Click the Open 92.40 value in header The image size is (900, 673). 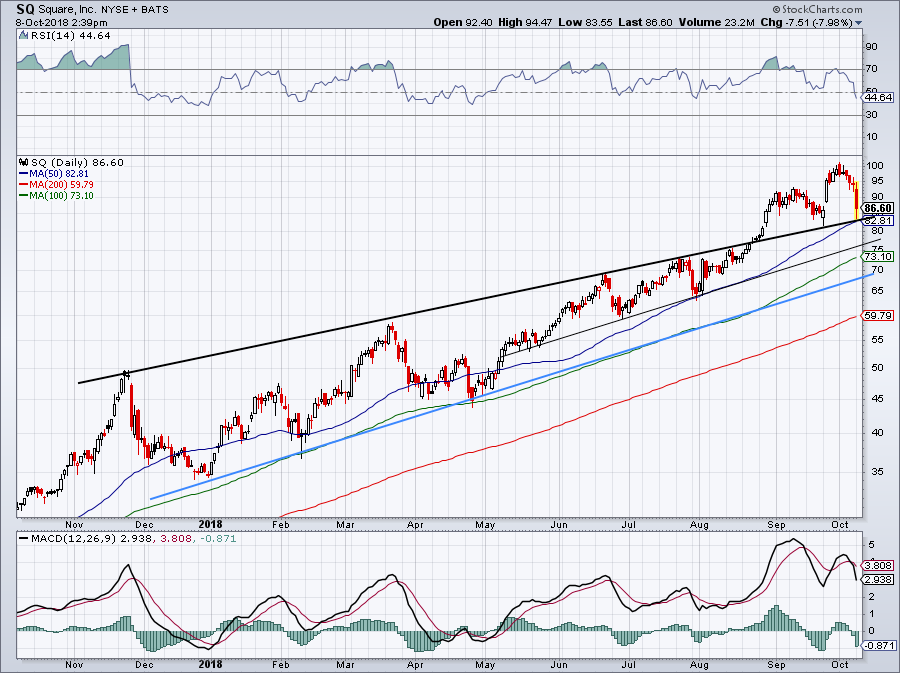[x=461, y=22]
